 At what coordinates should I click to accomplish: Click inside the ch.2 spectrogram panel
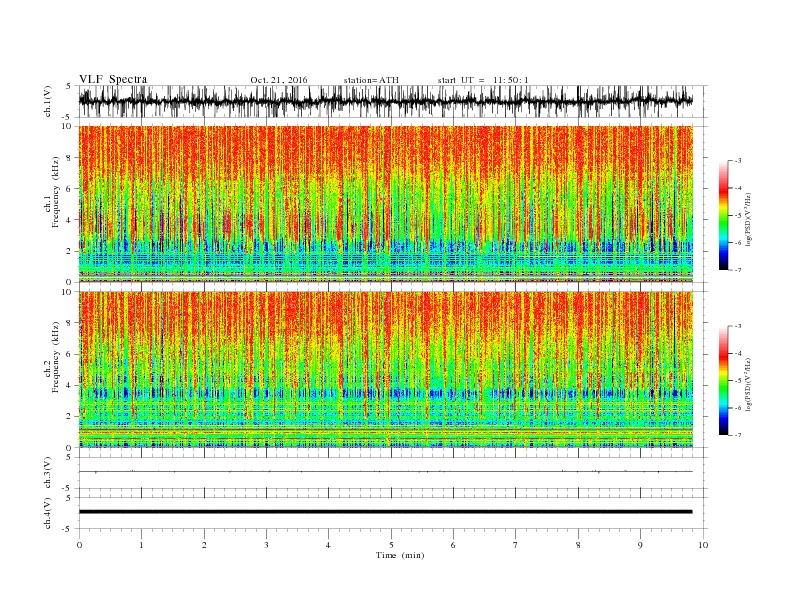(x=386, y=369)
